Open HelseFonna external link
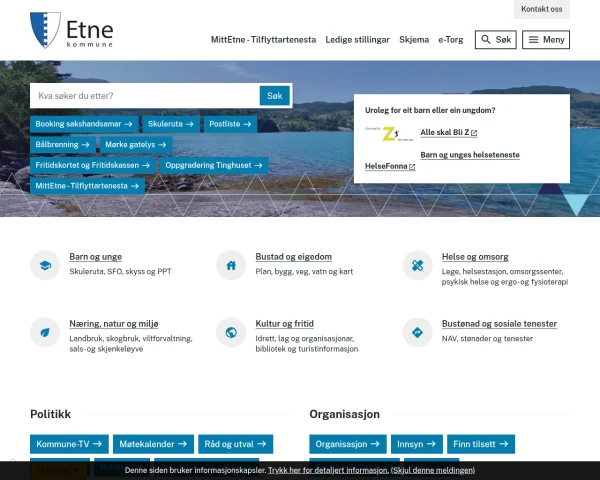 coord(390,166)
